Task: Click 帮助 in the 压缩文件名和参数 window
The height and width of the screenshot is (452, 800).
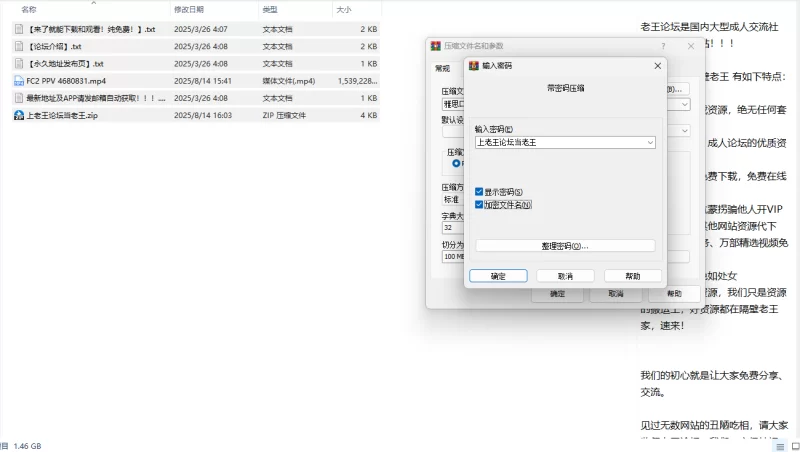Action: (x=674, y=294)
